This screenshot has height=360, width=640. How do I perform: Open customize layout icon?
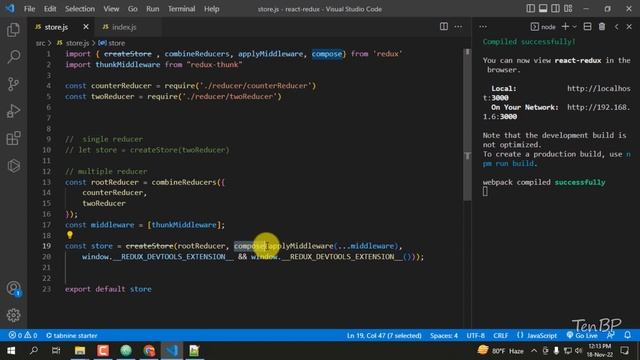pyautogui.click(x=568, y=9)
